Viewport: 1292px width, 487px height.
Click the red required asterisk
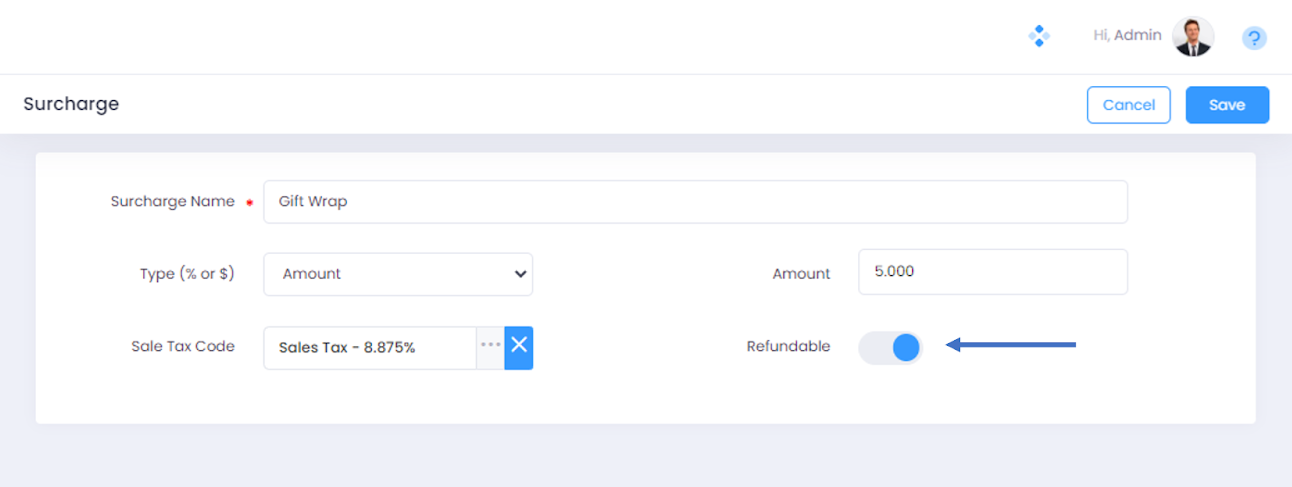point(249,202)
